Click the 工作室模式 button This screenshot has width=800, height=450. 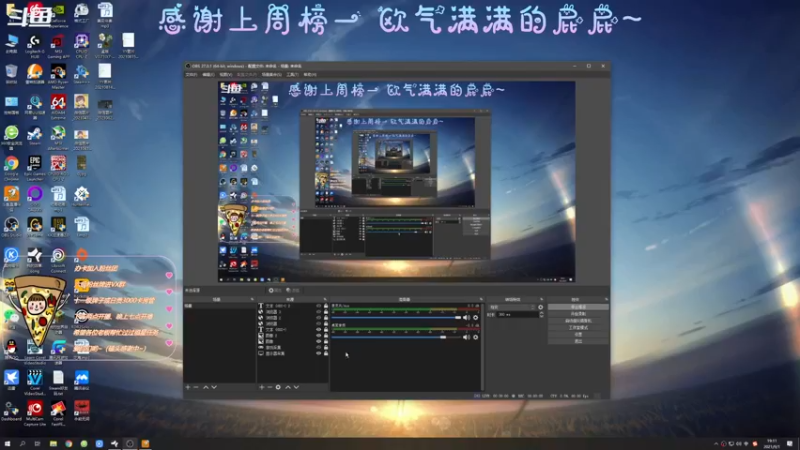(x=578, y=328)
